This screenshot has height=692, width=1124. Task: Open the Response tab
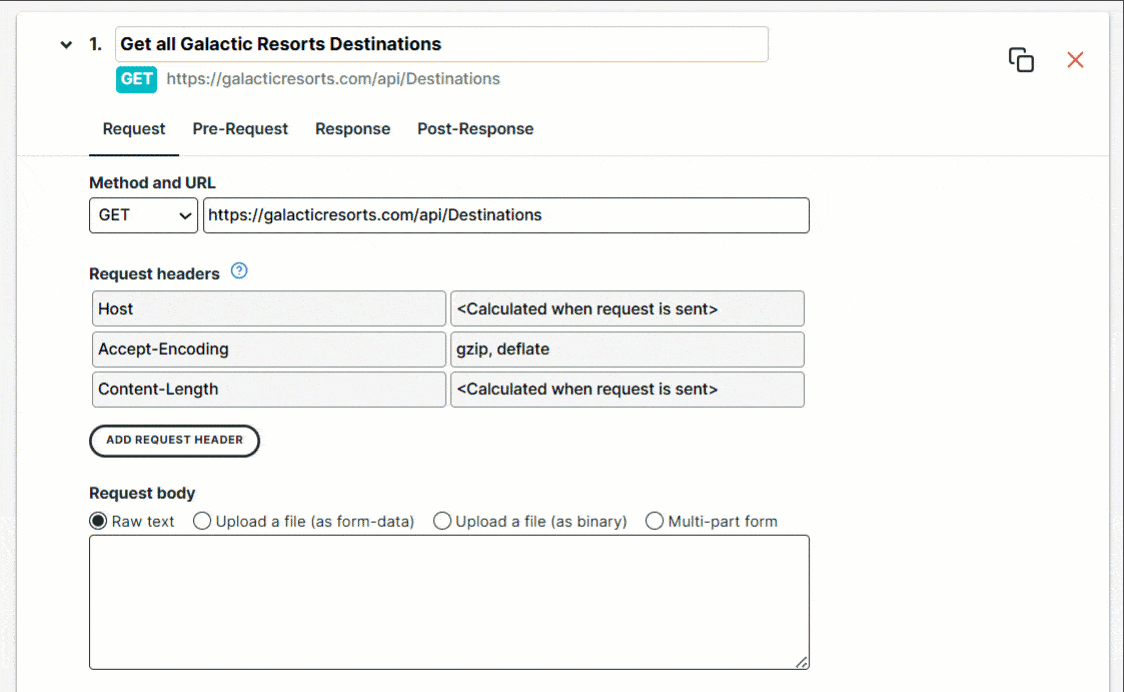click(x=352, y=129)
